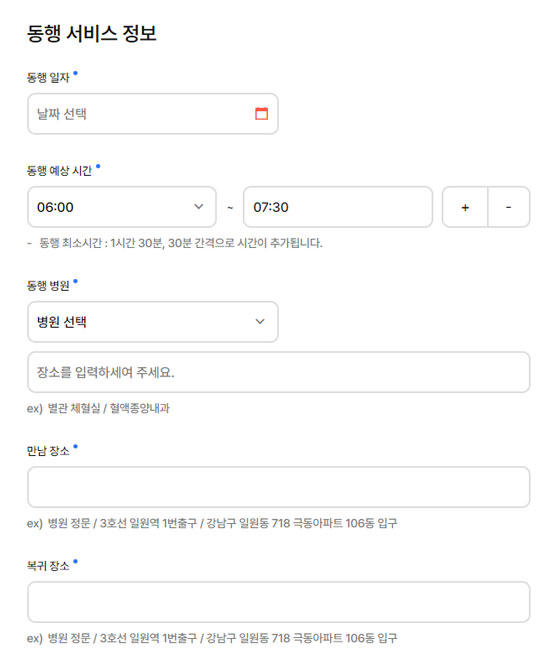Click the 동행 일자 label
This screenshot has width=560, height=671.
[48, 78]
